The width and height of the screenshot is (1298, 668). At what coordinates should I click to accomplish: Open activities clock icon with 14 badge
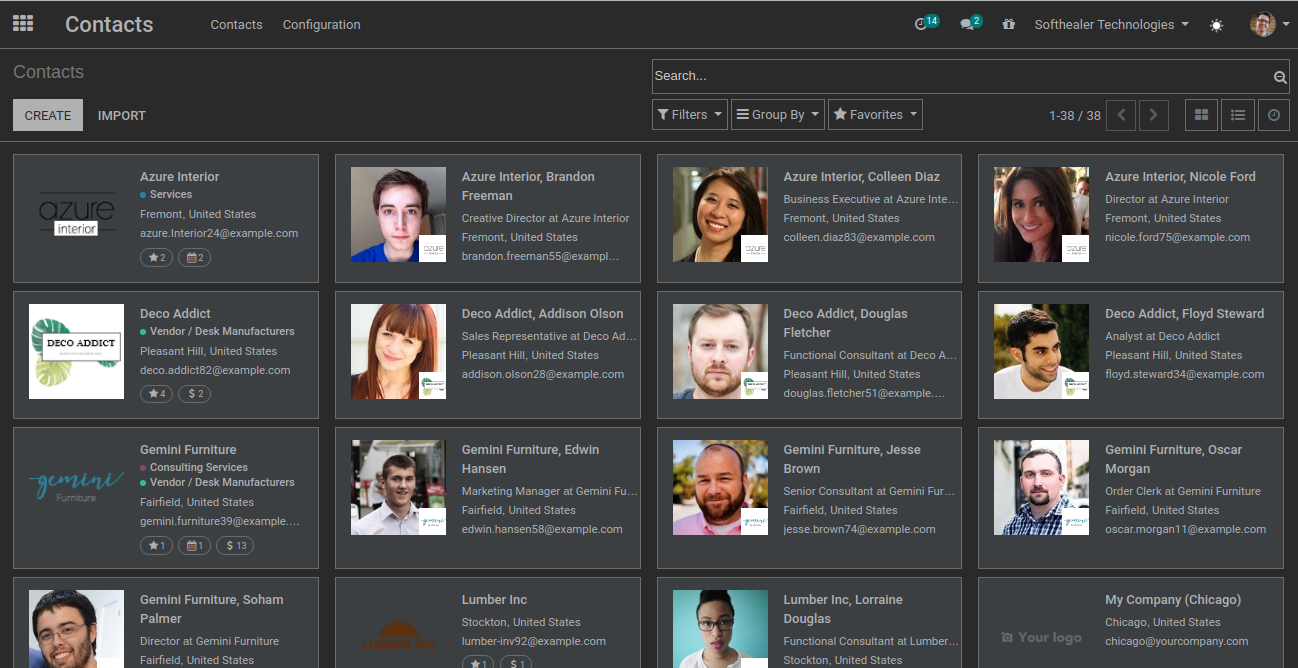click(926, 23)
